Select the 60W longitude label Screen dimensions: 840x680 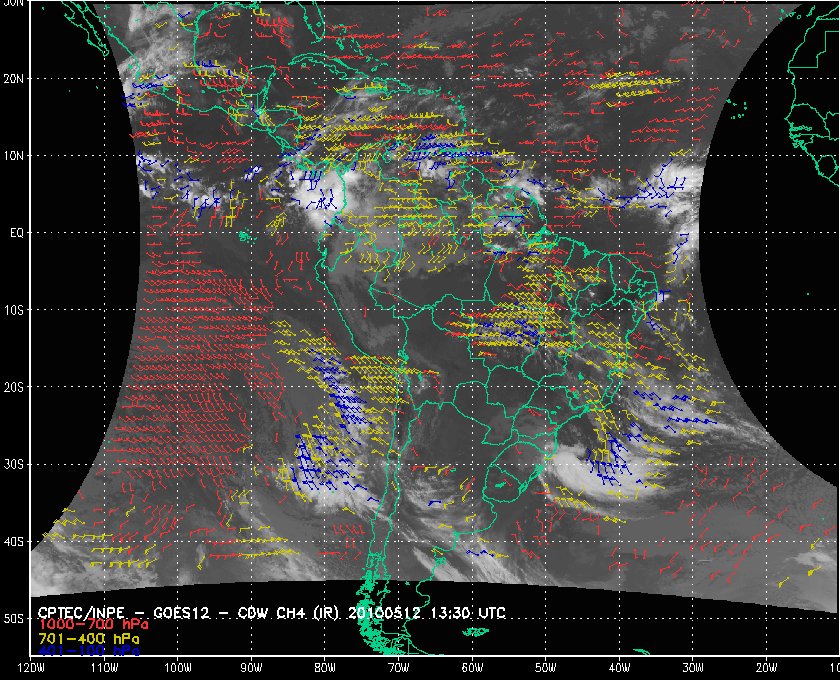(x=472, y=668)
